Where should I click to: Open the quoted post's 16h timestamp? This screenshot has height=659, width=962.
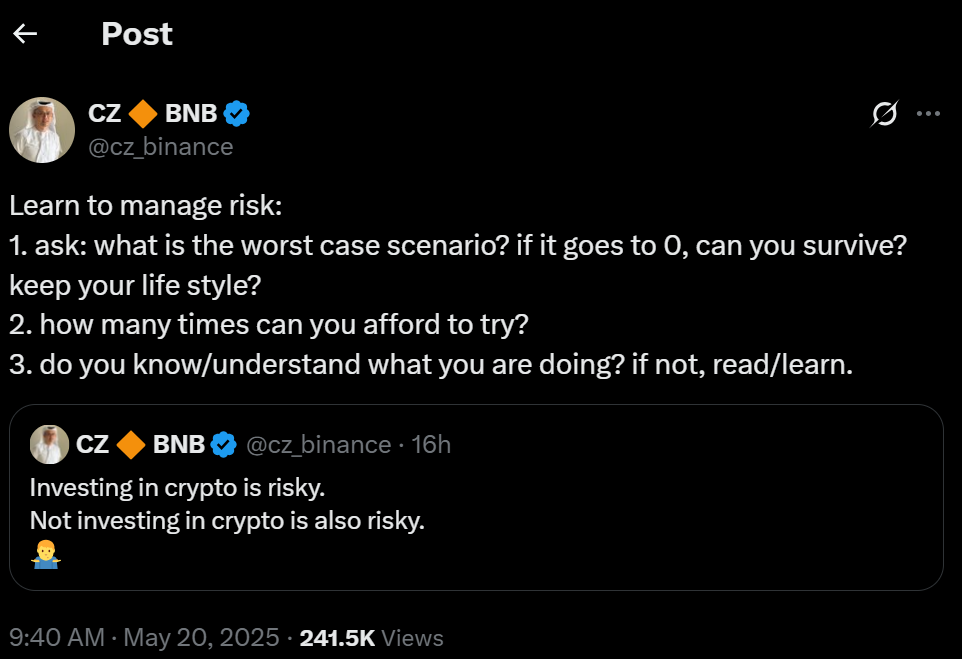[x=431, y=444]
